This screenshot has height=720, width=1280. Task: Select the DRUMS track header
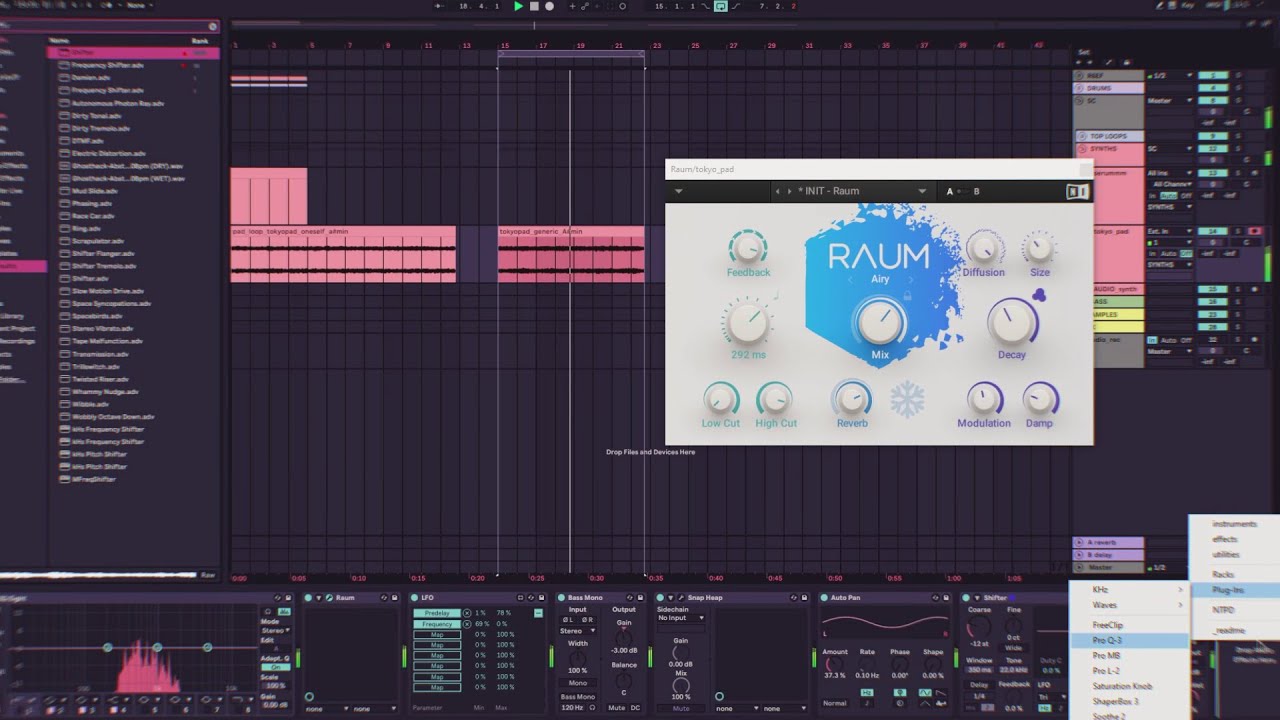pos(1108,88)
